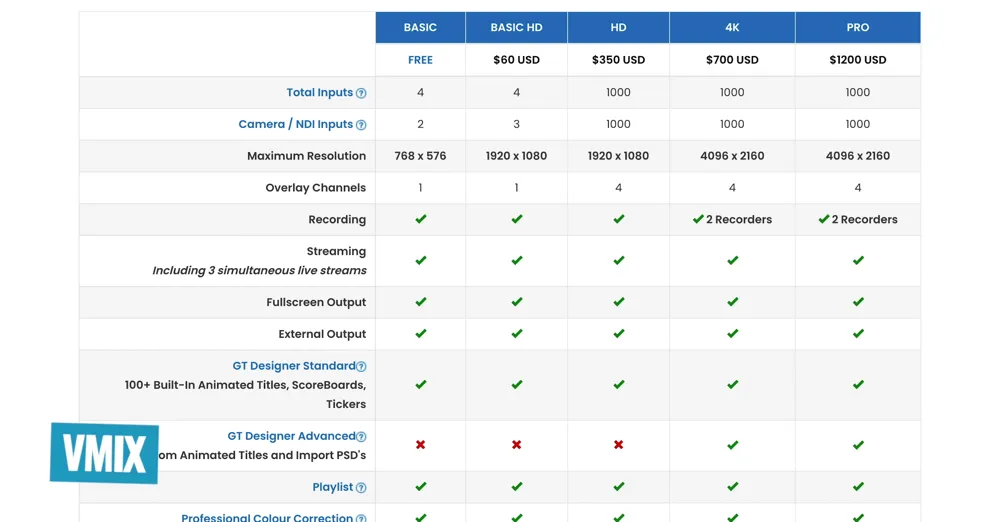Select the 4K column header
This screenshot has width=1000, height=522.
click(x=732, y=27)
